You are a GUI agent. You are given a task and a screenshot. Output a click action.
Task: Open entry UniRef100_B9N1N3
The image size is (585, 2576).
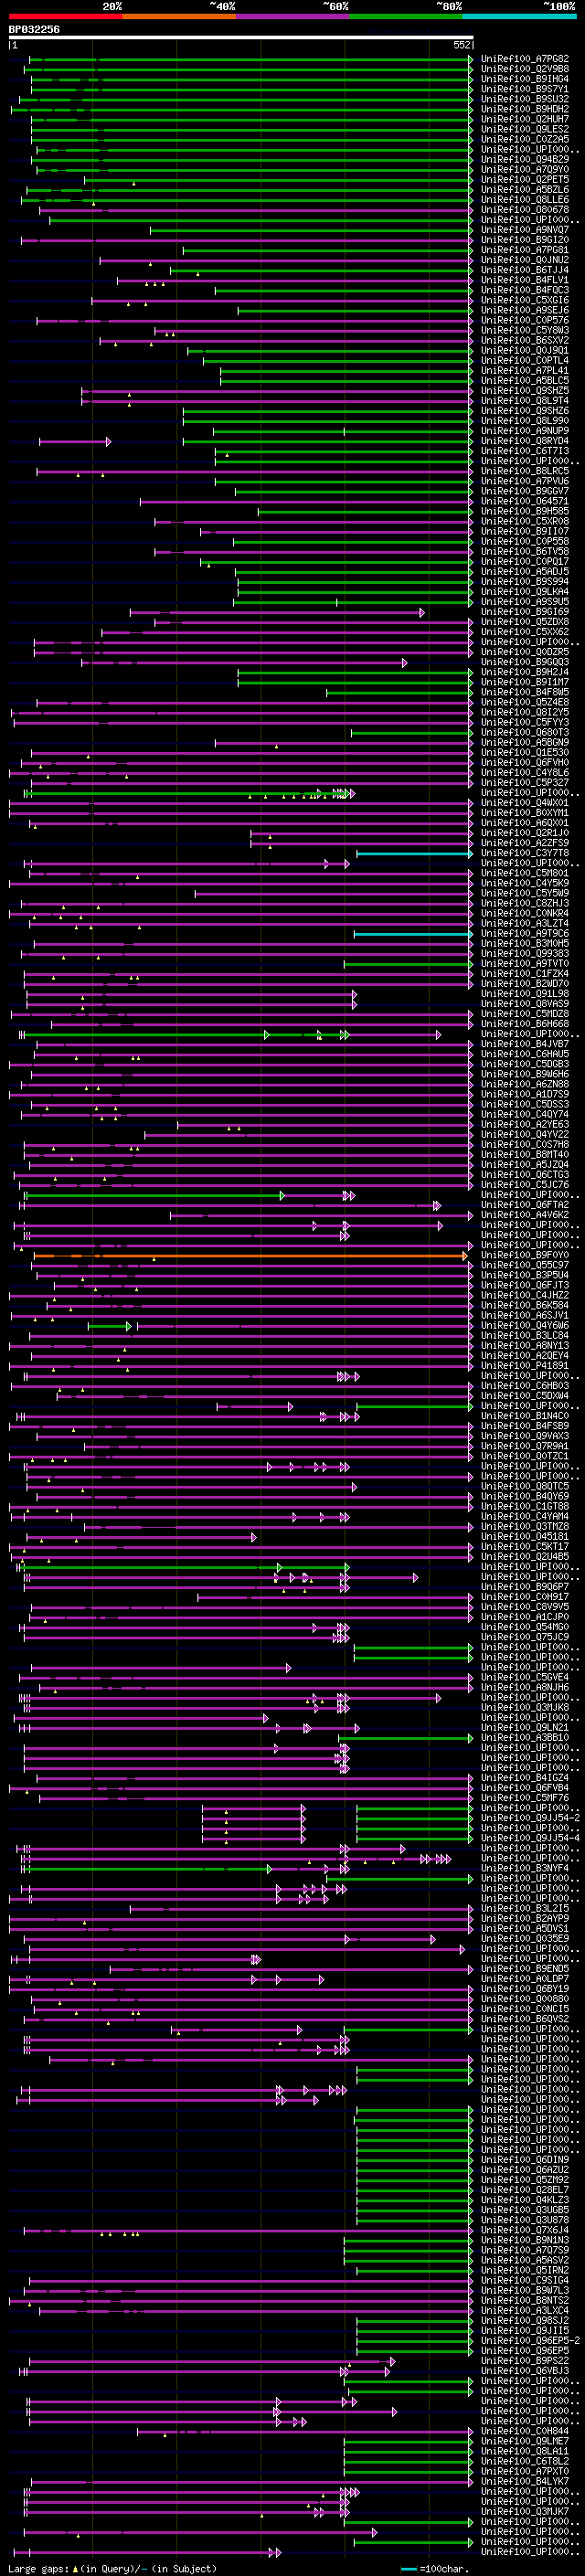click(x=525, y=2241)
